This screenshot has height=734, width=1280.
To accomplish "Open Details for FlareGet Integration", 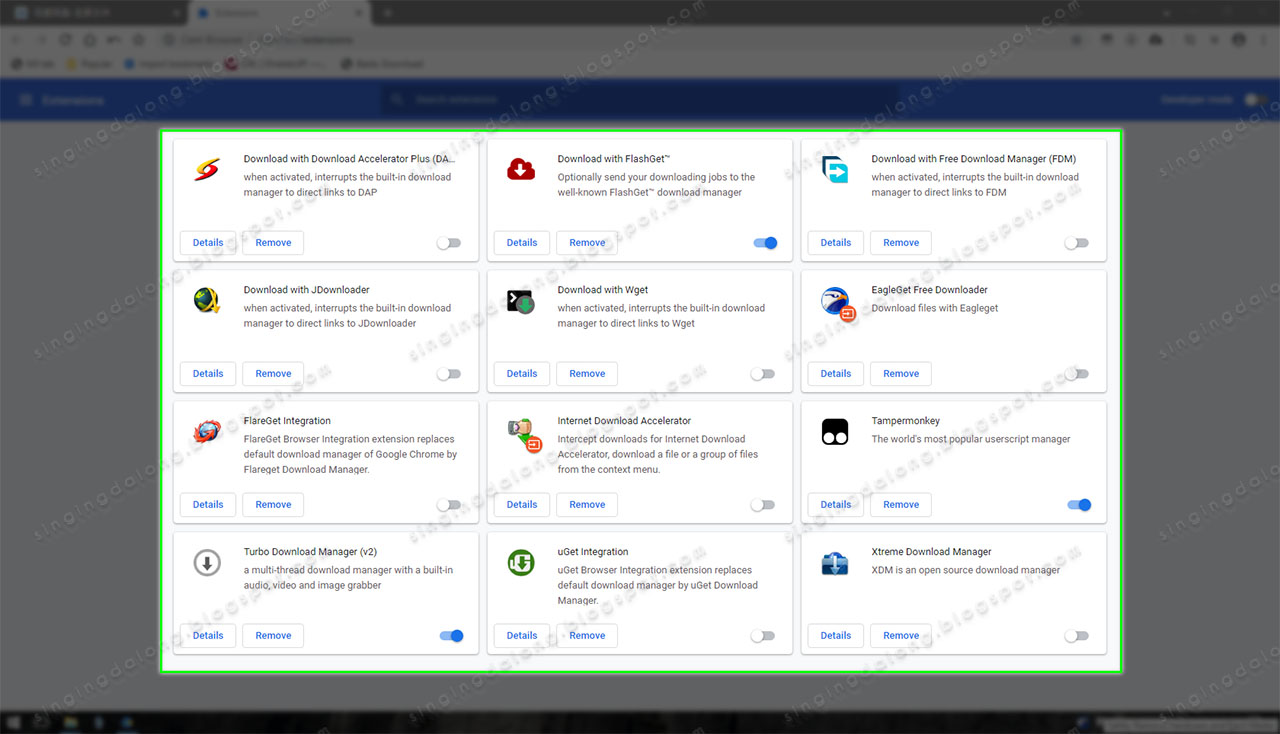I will point(208,505).
